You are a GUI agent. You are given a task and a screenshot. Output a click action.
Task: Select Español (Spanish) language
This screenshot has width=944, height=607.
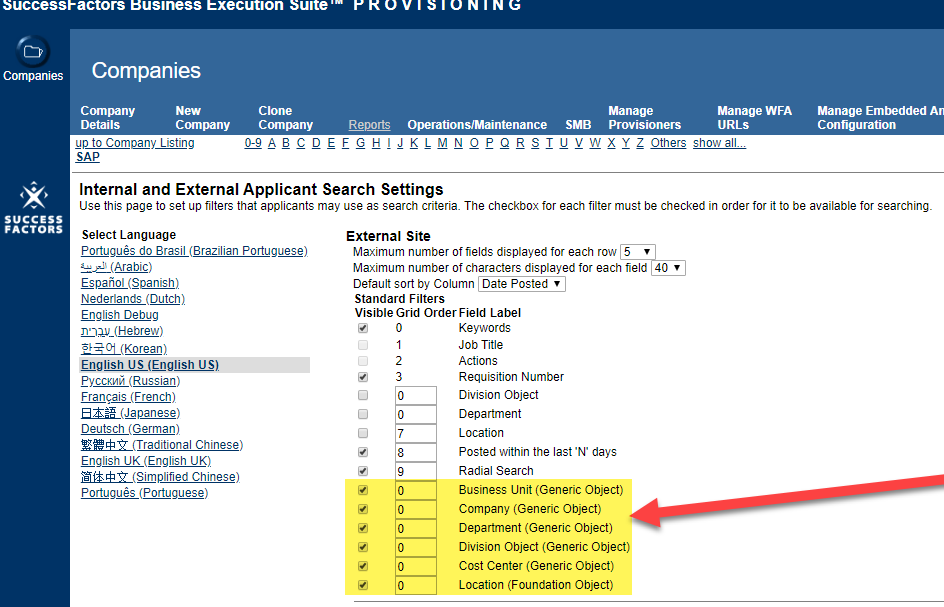[130, 282]
